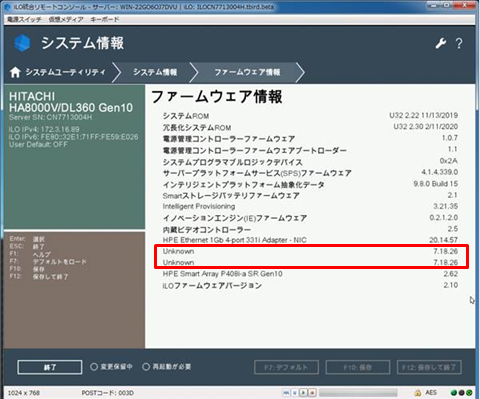The image size is (480, 399).
Task: Click the iLO console title bar icon
Action: 8,6
